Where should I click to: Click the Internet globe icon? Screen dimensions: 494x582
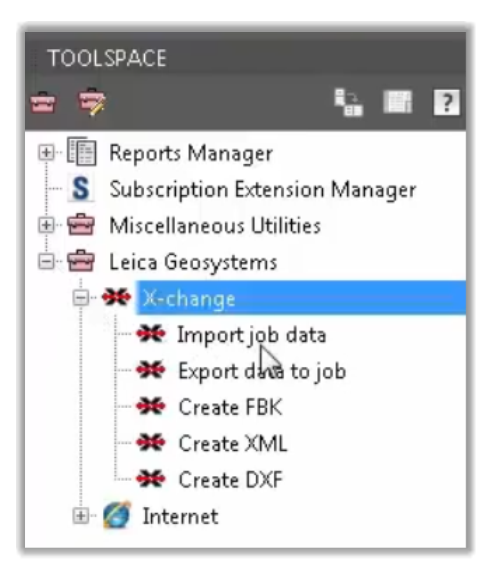(x=117, y=515)
